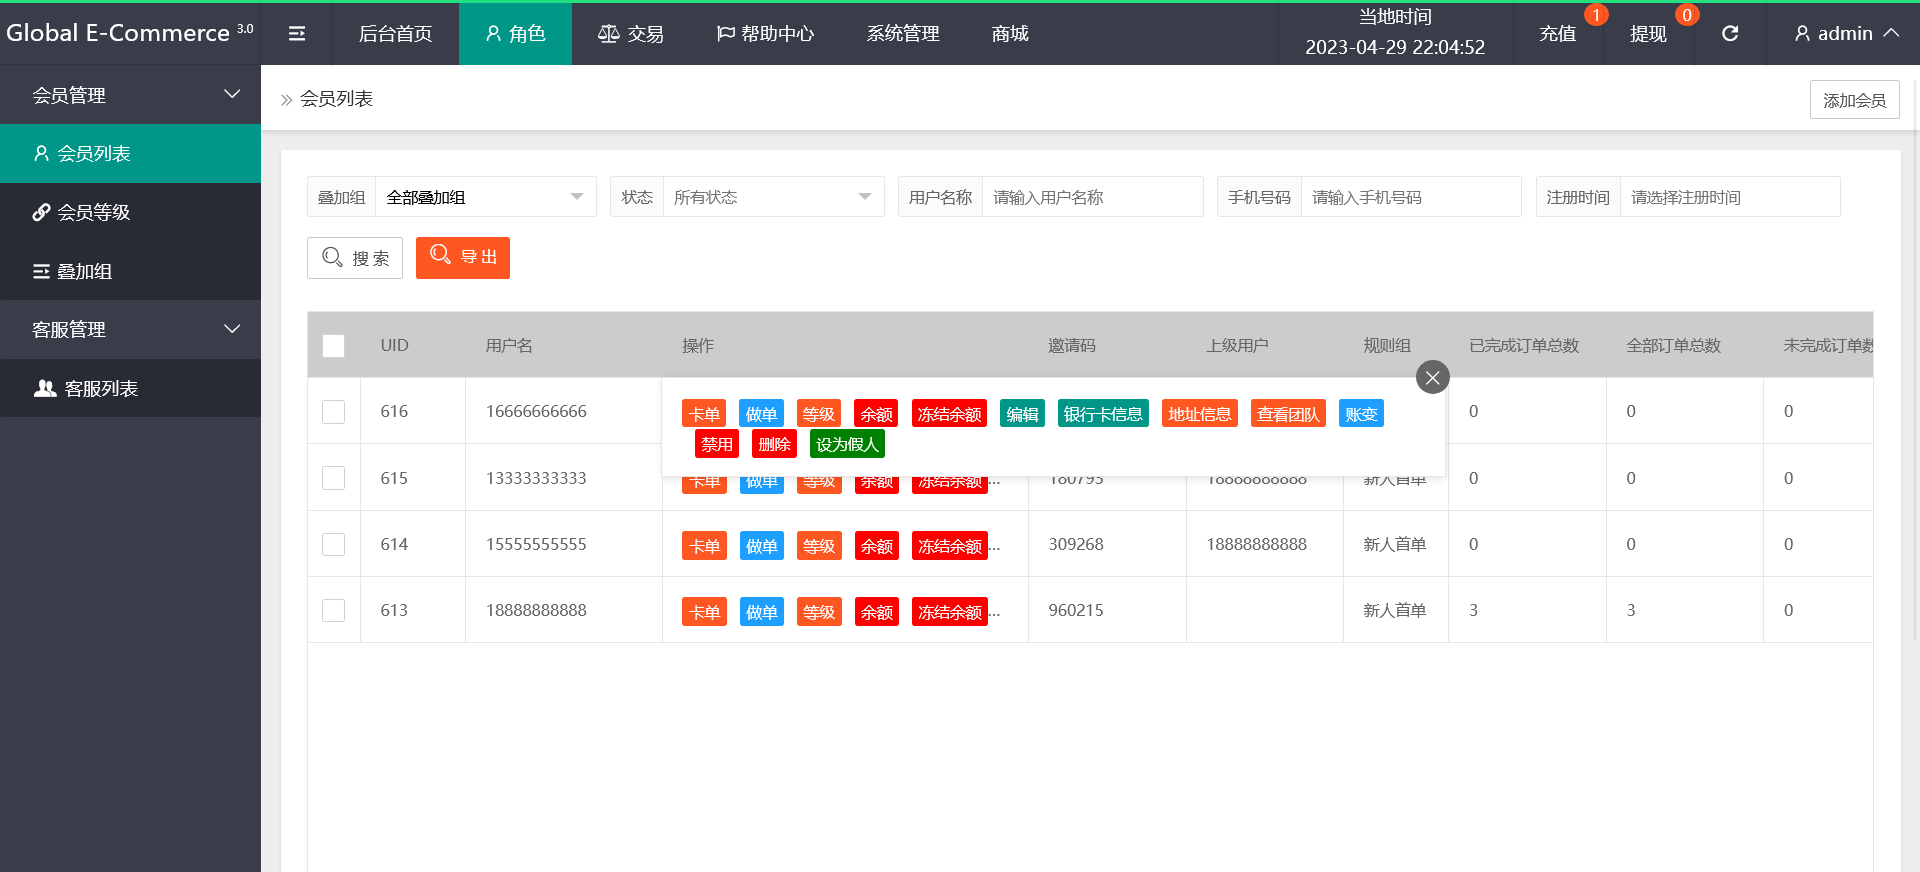Click the 提现 withdrawal notification item

pos(1647,34)
